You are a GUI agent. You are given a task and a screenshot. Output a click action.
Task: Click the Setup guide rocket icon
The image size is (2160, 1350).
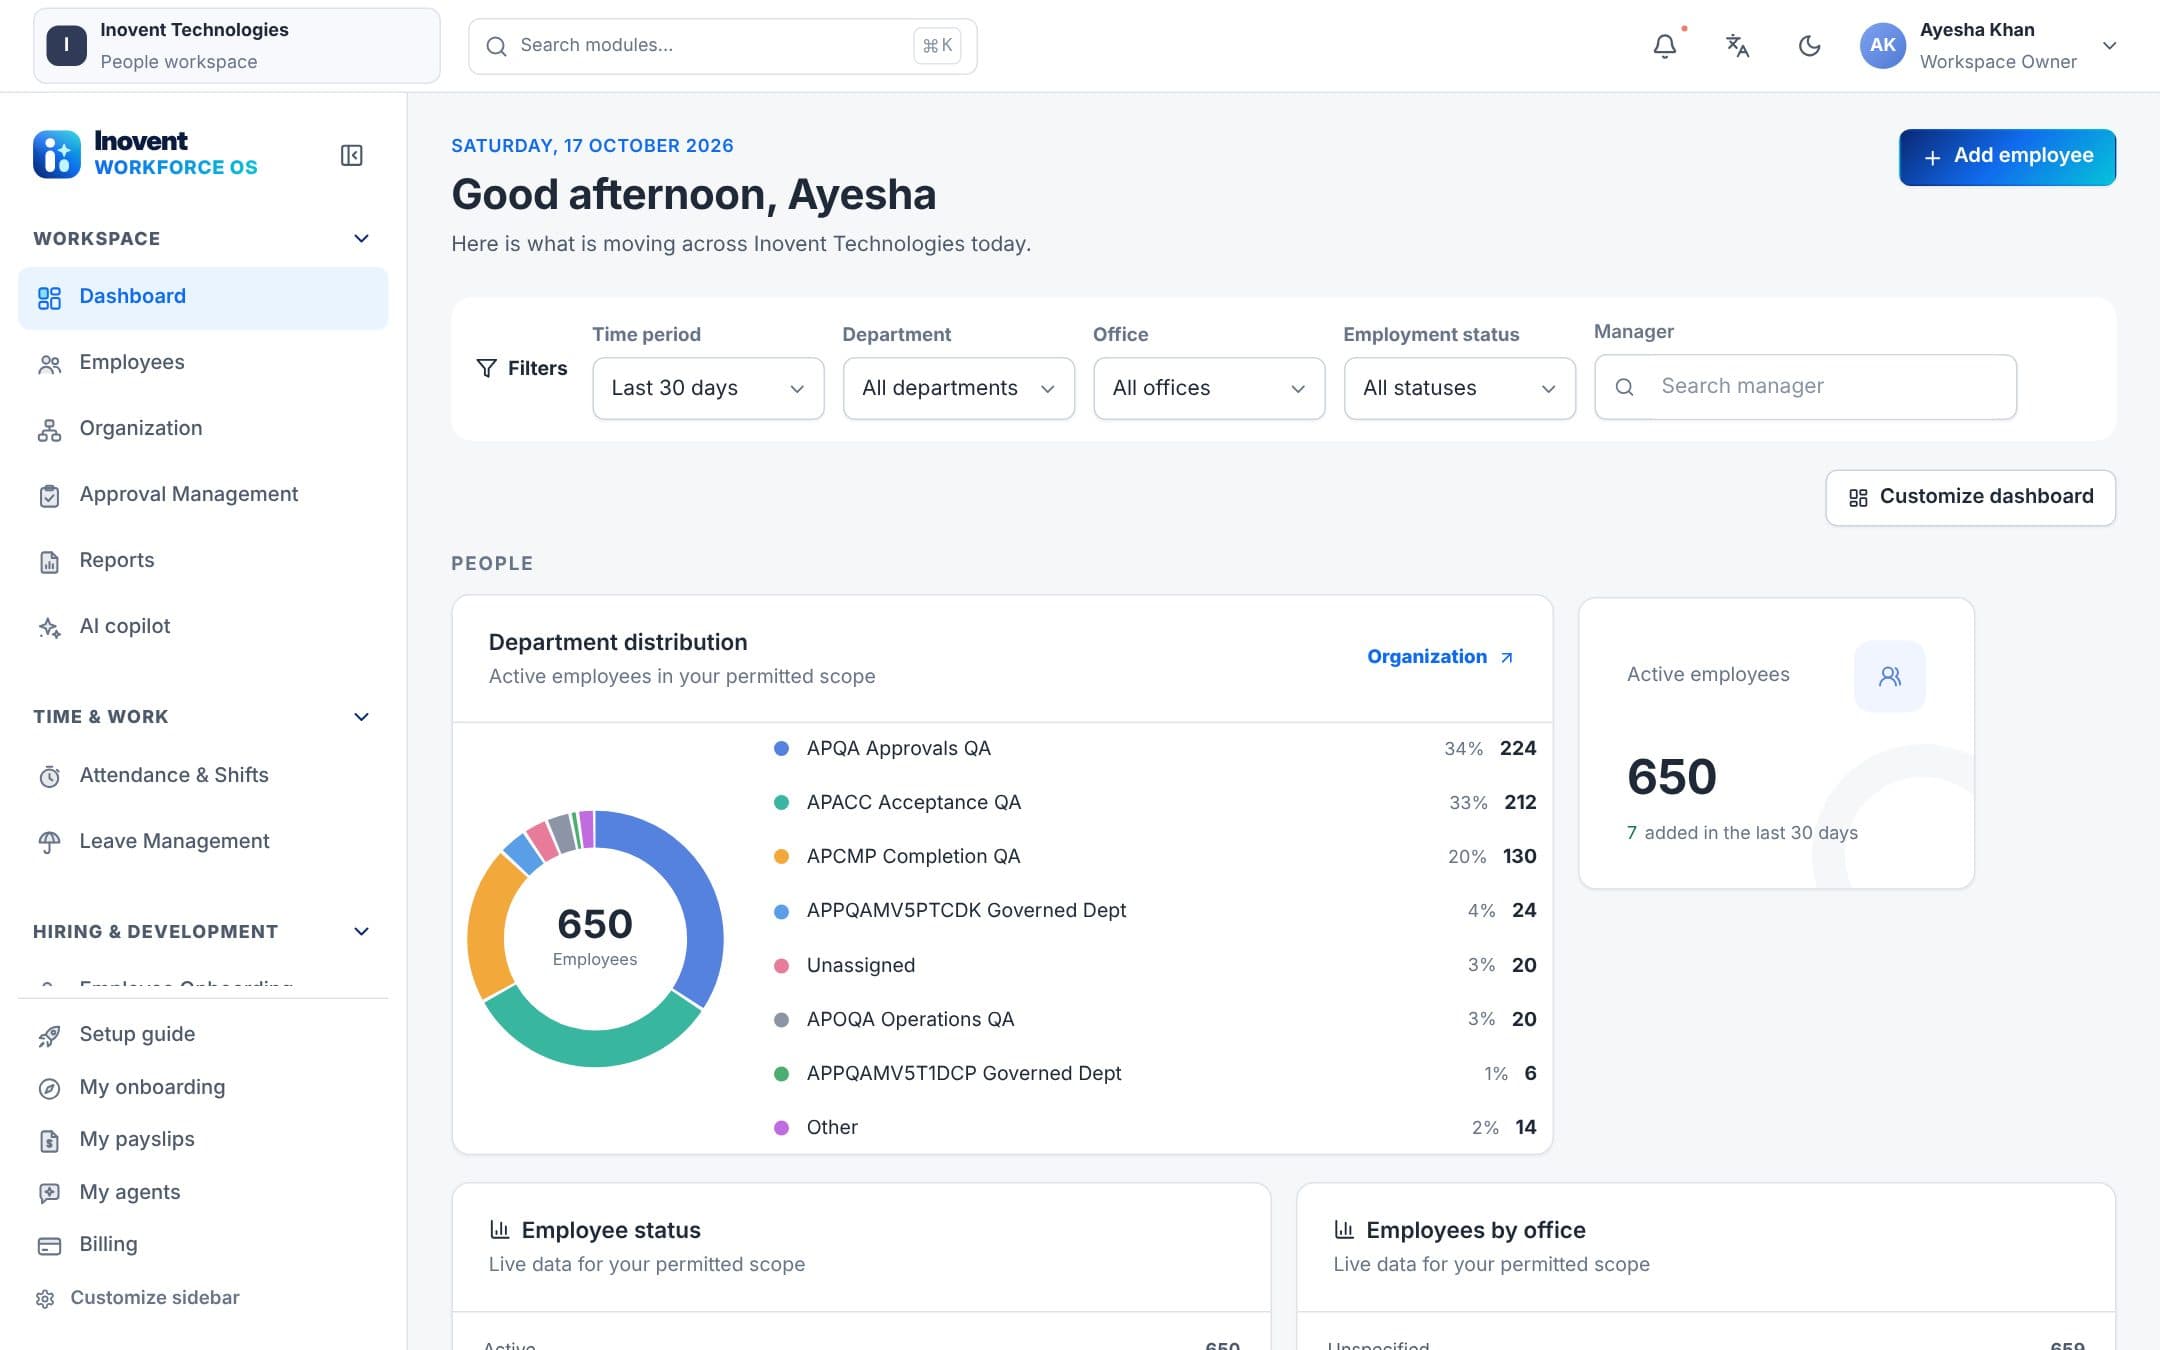click(49, 1035)
